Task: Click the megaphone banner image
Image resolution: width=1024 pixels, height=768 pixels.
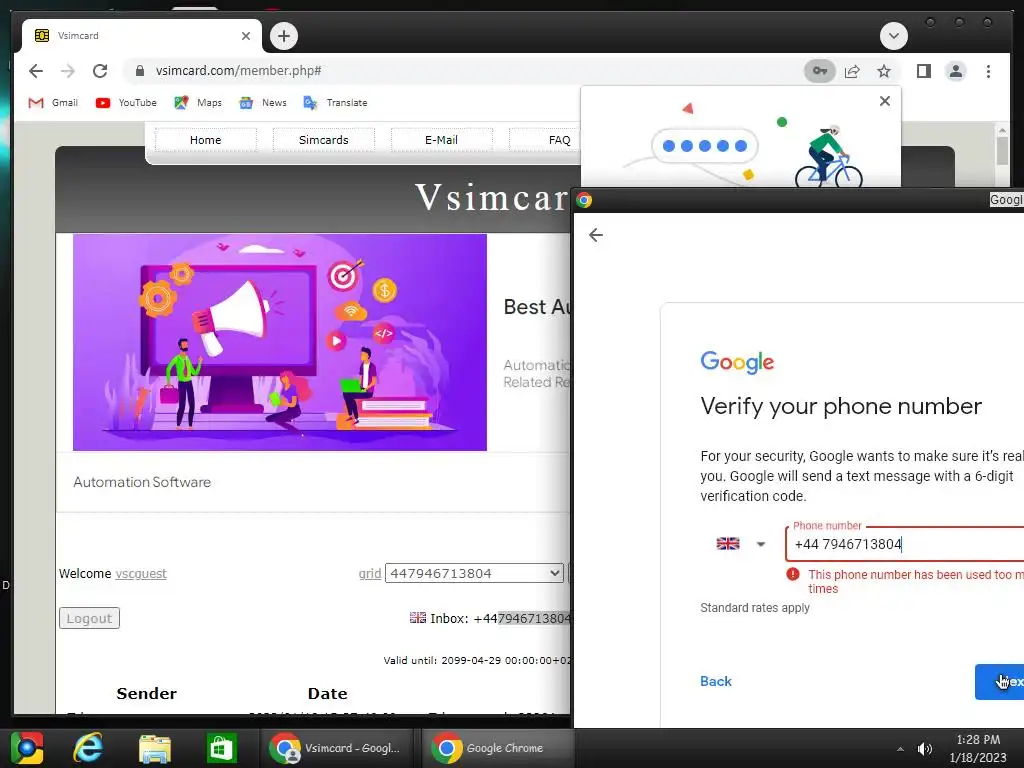Action: pyautogui.click(x=280, y=342)
